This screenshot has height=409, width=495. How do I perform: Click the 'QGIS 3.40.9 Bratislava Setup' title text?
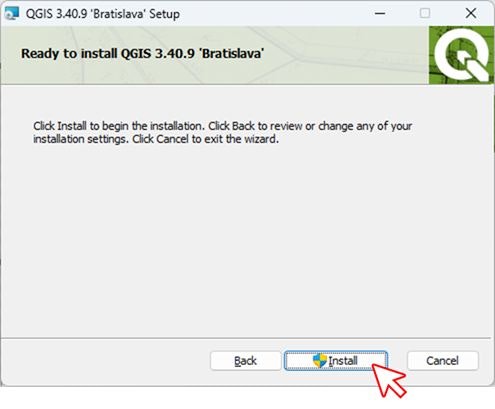(103, 14)
